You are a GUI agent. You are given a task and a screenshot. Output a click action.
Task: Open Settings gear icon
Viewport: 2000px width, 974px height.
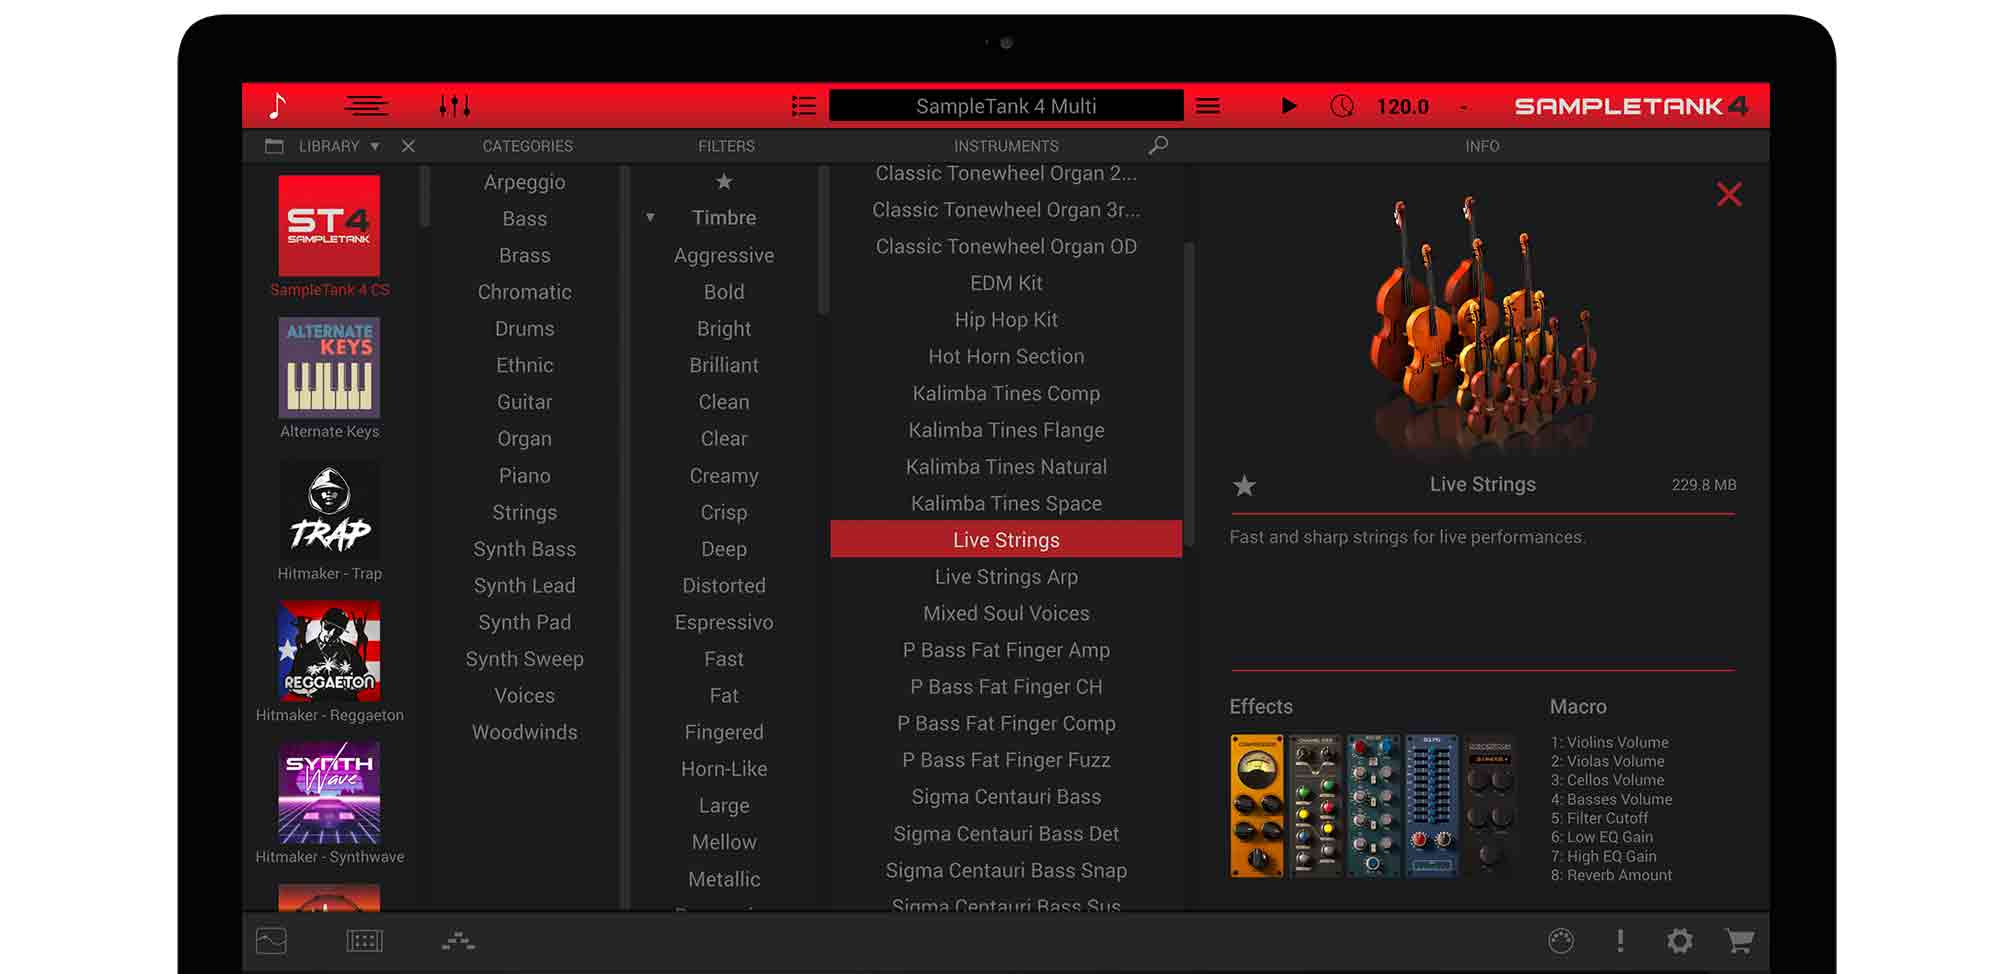[1680, 941]
